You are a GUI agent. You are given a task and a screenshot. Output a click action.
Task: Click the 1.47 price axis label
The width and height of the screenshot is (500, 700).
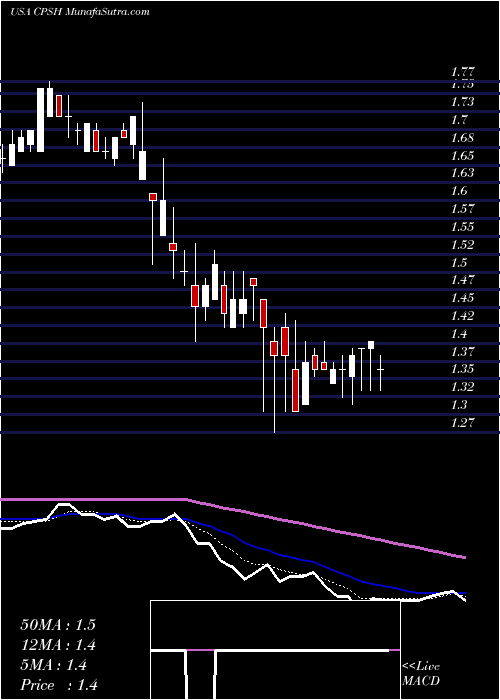point(462,280)
